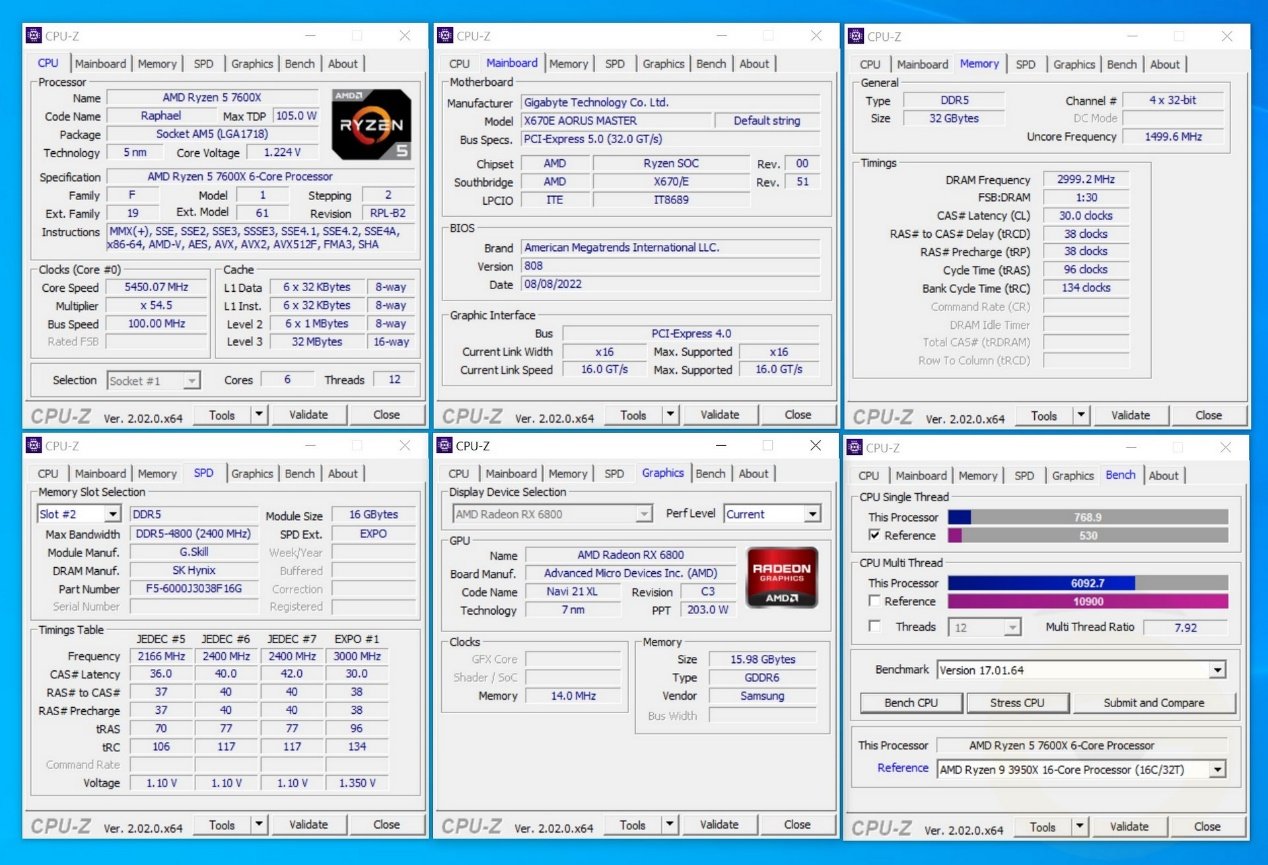Click the Tools button in the Mainboard-tab window

633,415
